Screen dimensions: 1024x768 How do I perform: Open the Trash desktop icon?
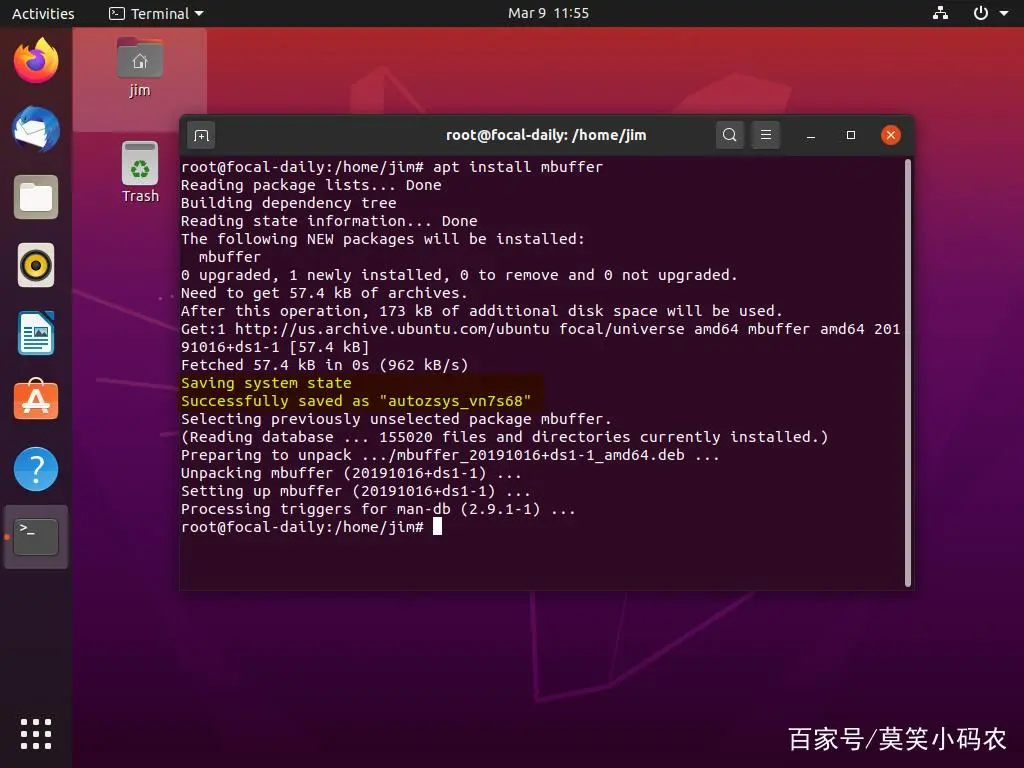click(140, 173)
